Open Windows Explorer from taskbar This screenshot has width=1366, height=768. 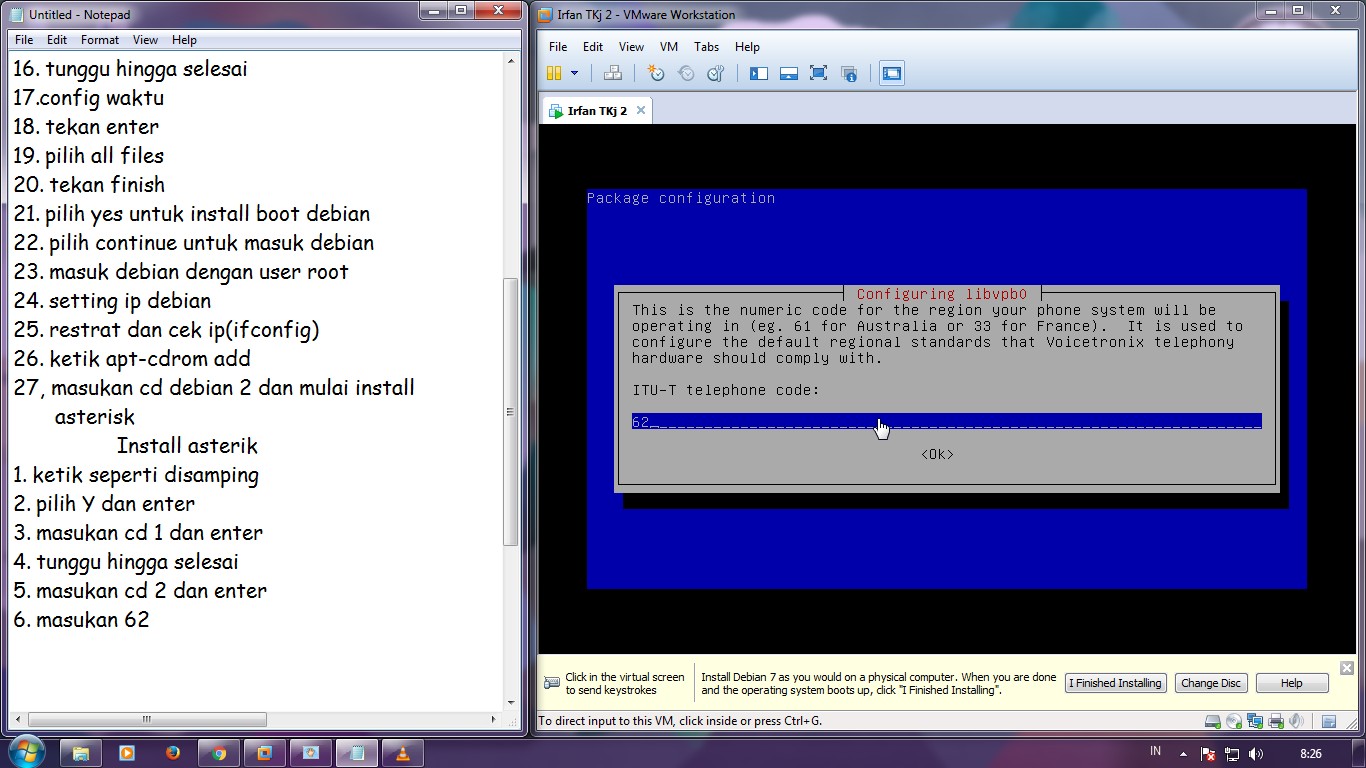click(x=81, y=753)
